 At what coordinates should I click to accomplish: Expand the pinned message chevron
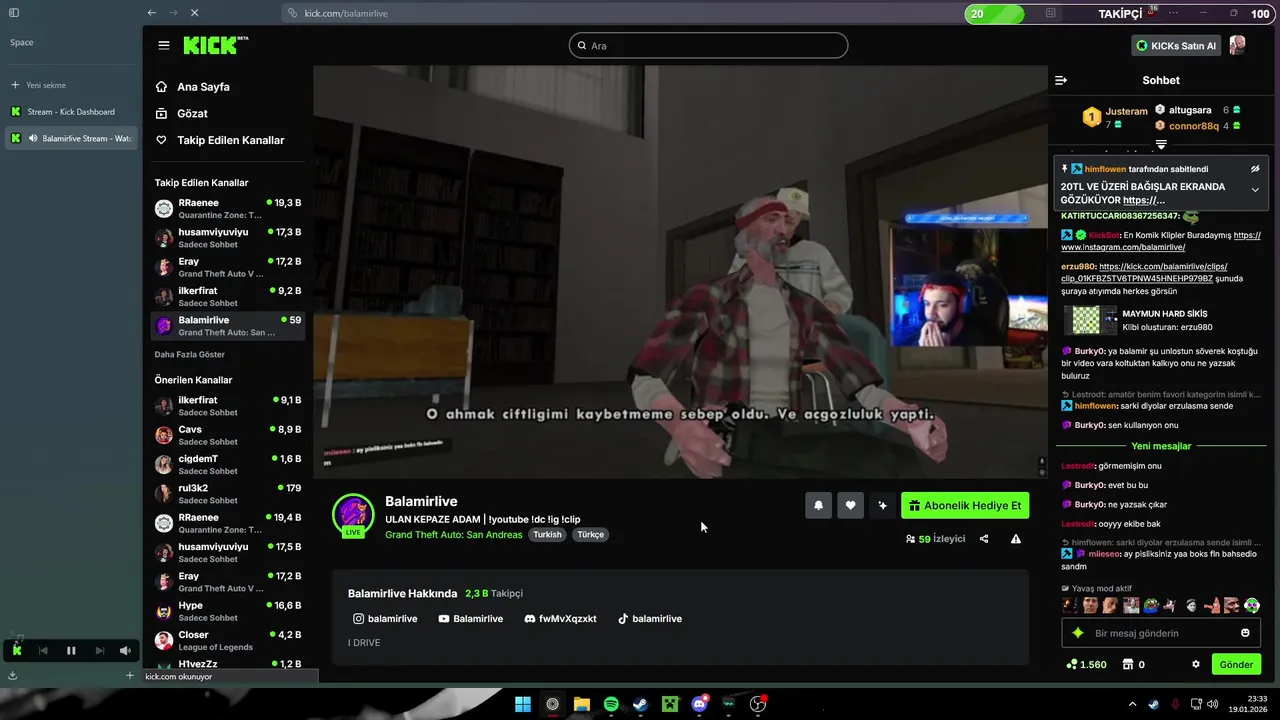[1255, 190]
